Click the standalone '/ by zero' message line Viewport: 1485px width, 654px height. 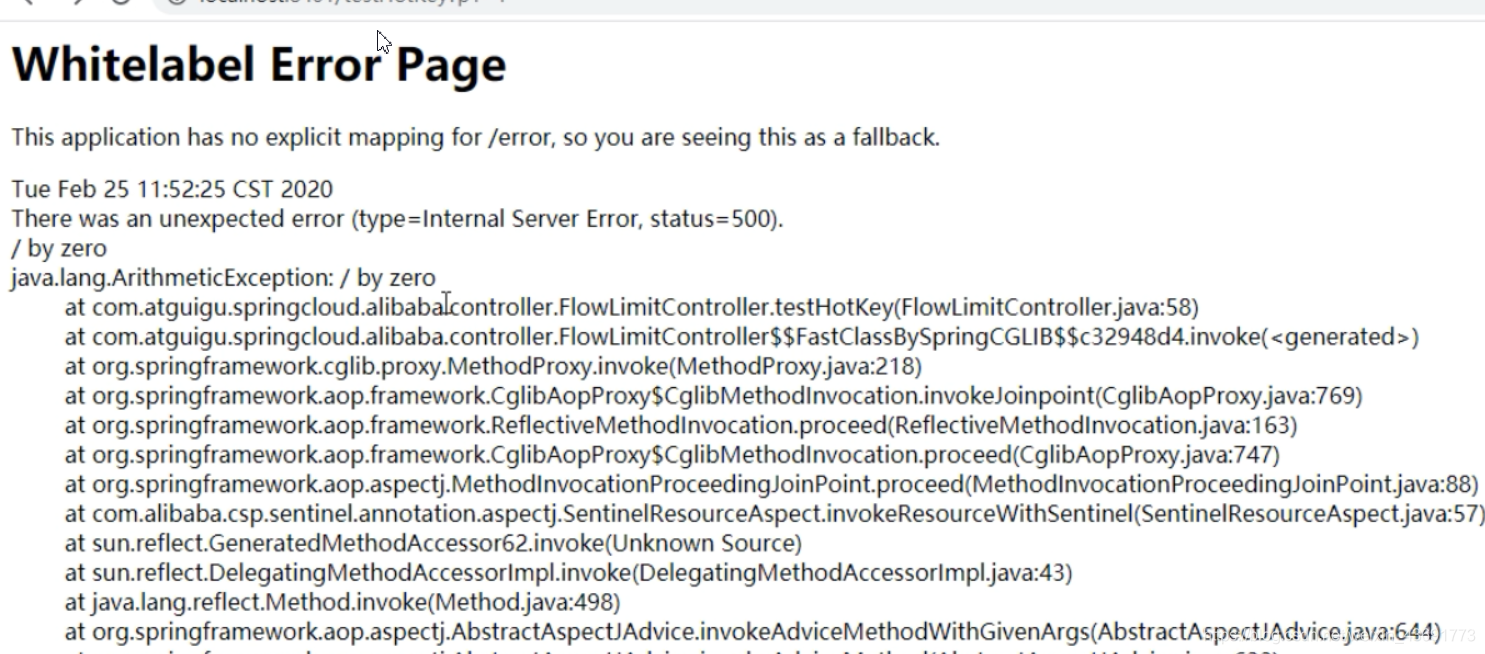pyautogui.click(x=59, y=248)
